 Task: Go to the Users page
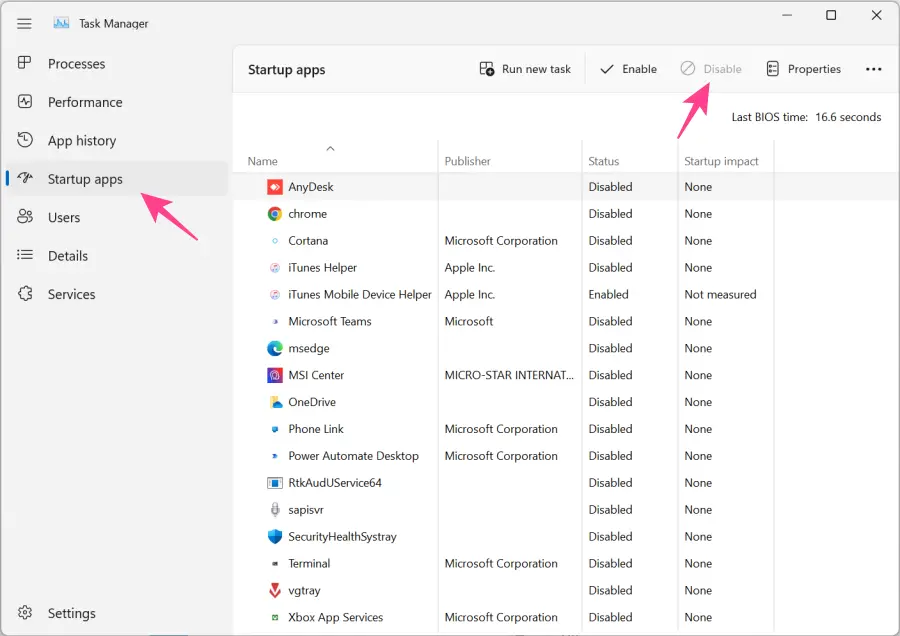click(x=117, y=217)
